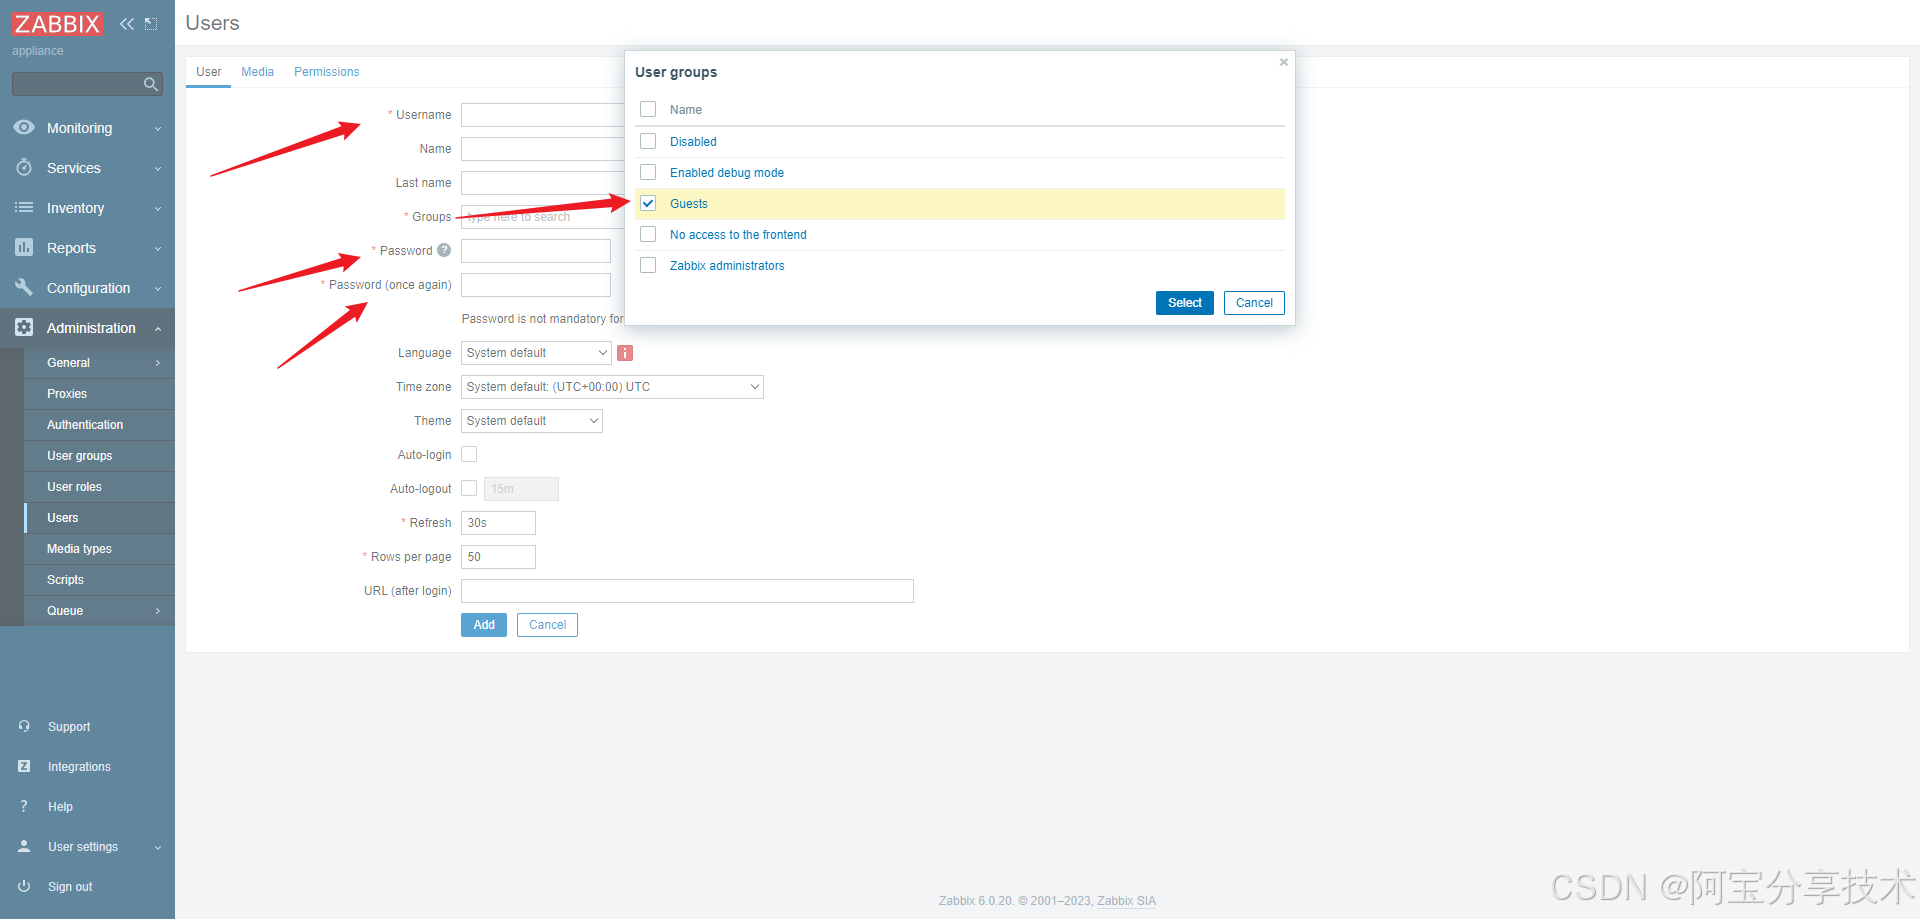Click the Rows per page field

pyautogui.click(x=498, y=557)
